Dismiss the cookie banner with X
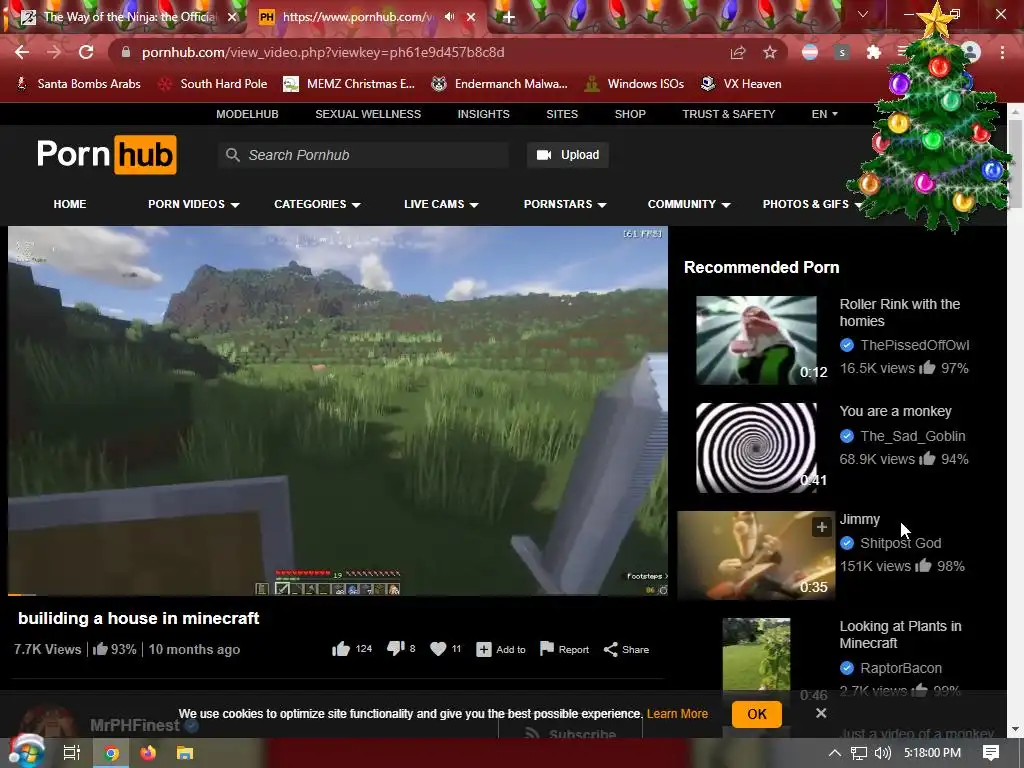The height and width of the screenshot is (768, 1024). coord(821,713)
